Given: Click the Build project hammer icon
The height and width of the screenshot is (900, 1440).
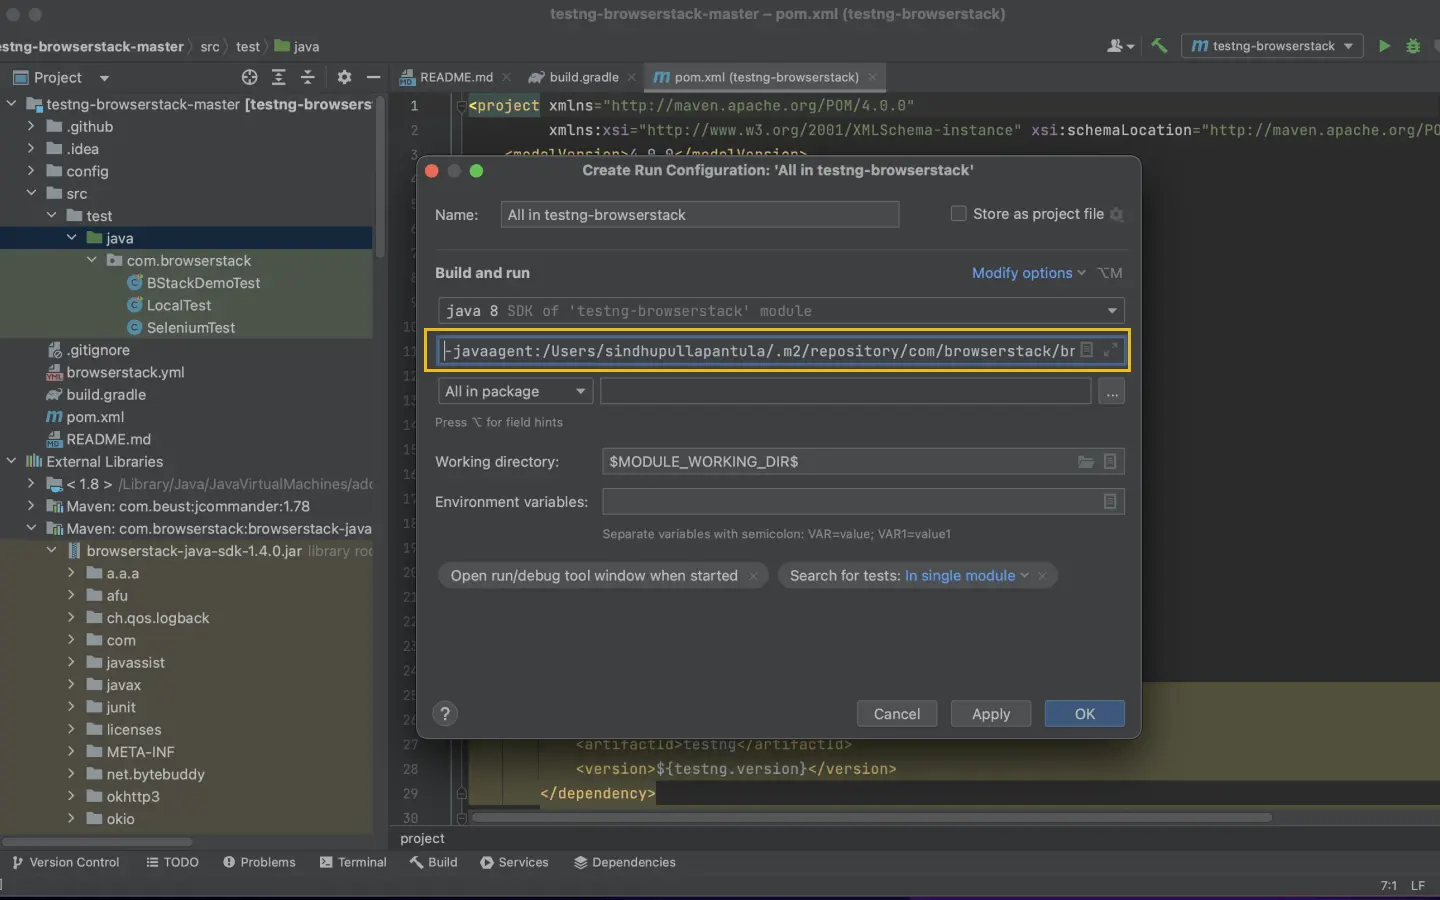Looking at the screenshot, I should tap(1159, 46).
